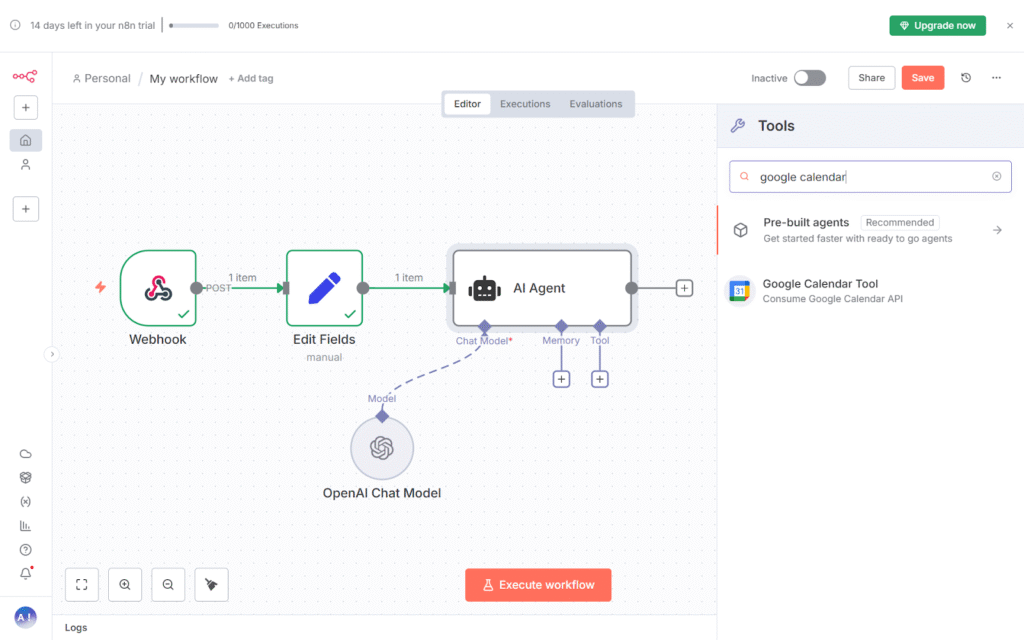The height and width of the screenshot is (640, 1024).
Task: Switch to the Executions tab
Action: click(x=525, y=104)
